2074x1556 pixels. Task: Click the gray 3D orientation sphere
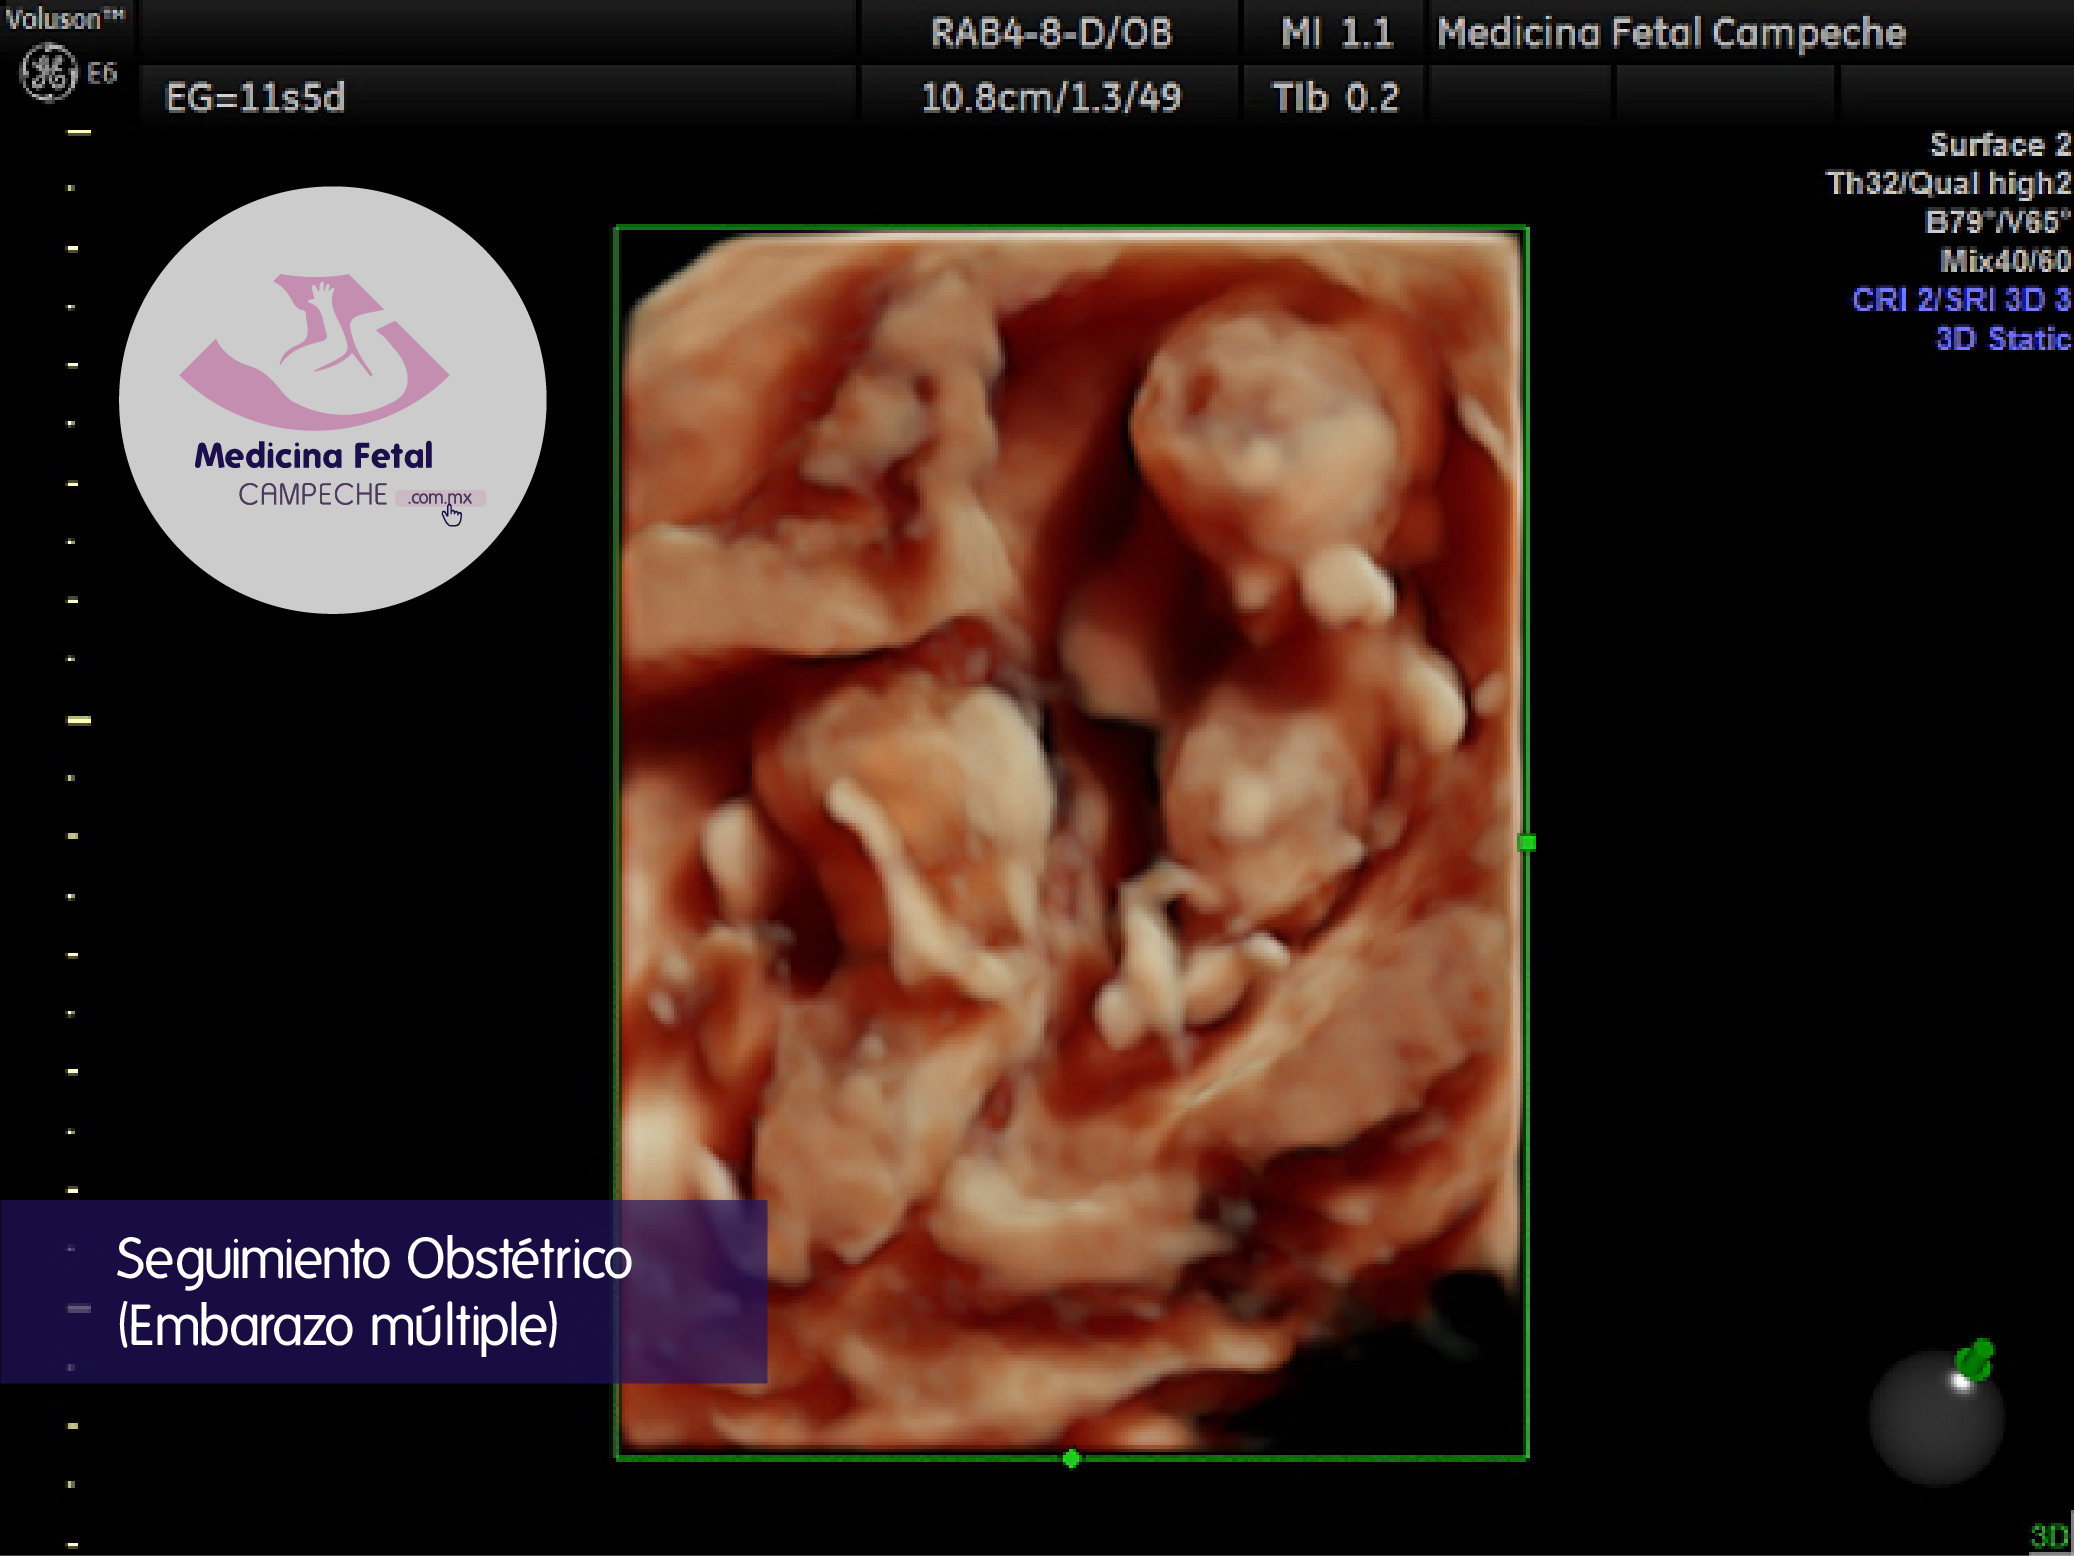click(1935, 1420)
